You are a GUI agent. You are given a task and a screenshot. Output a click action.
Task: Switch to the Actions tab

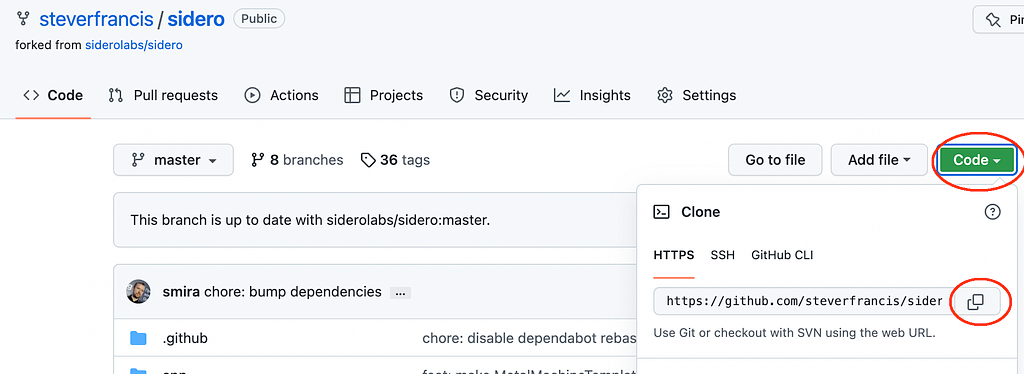coord(281,95)
